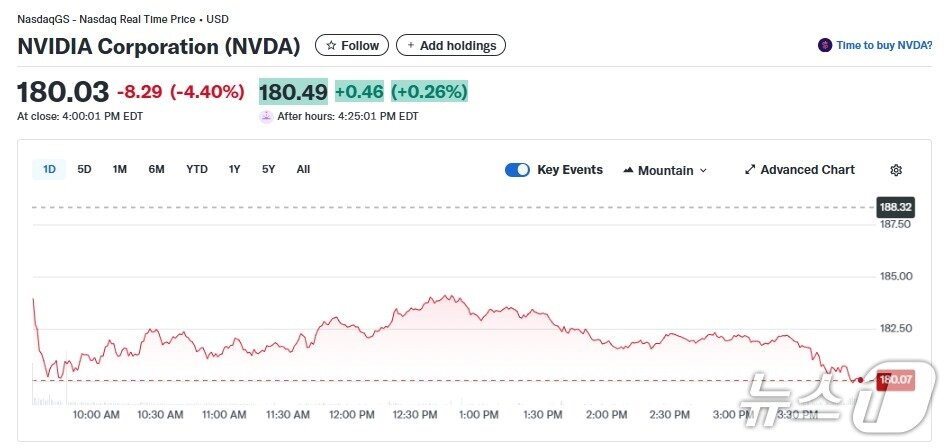Switch chart to YTD range
The height and width of the screenshot is (448, 951).
[197, 169]
